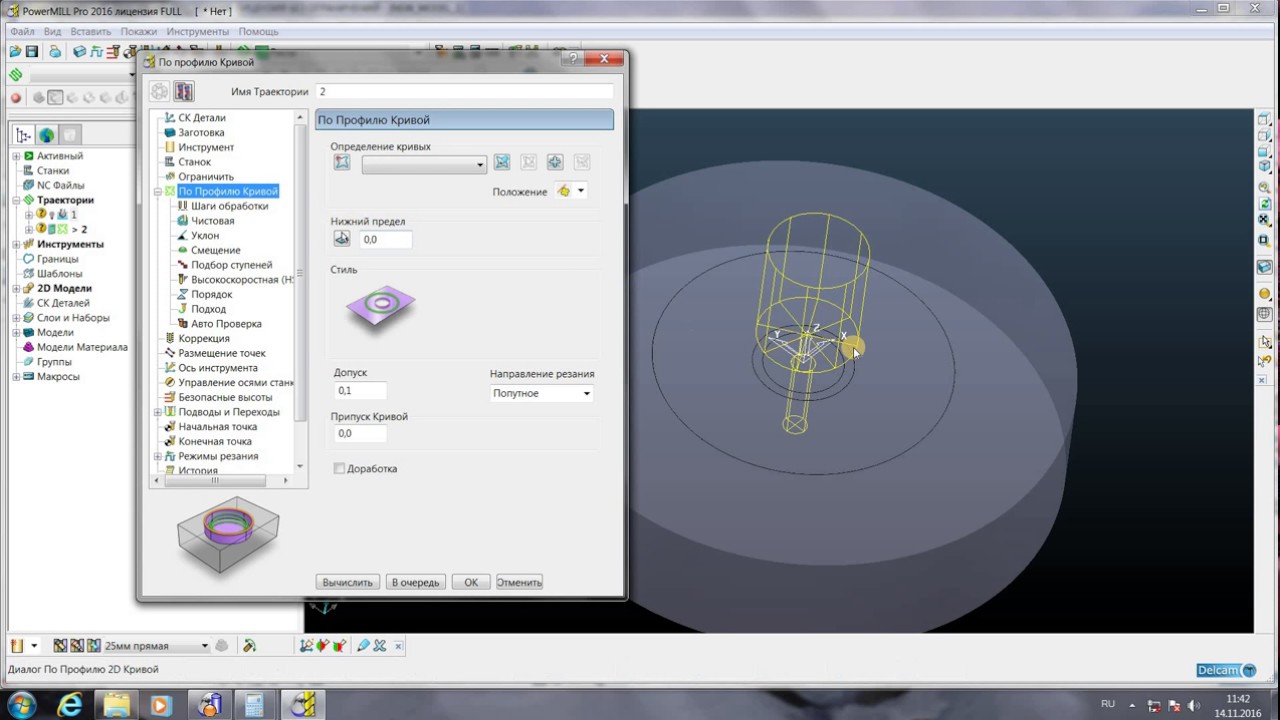Open Internet Explorer from taskbar
This screenshot has width=1280, height=720.
pos(70,705)
